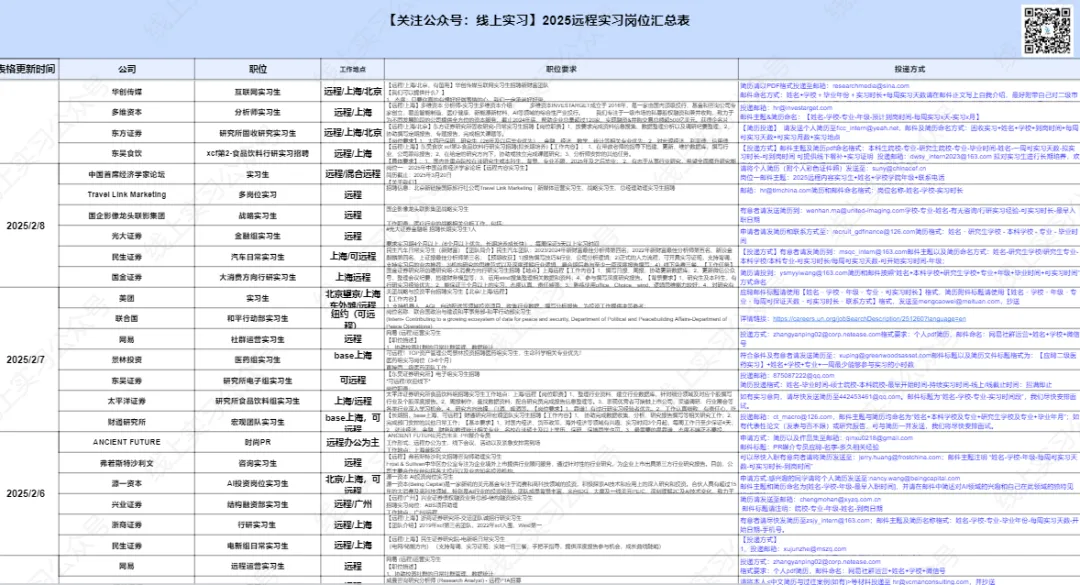This screenshot has width=1080, height=585.
Task: Select the company cell '源一资本'
Action: [127, 484]
